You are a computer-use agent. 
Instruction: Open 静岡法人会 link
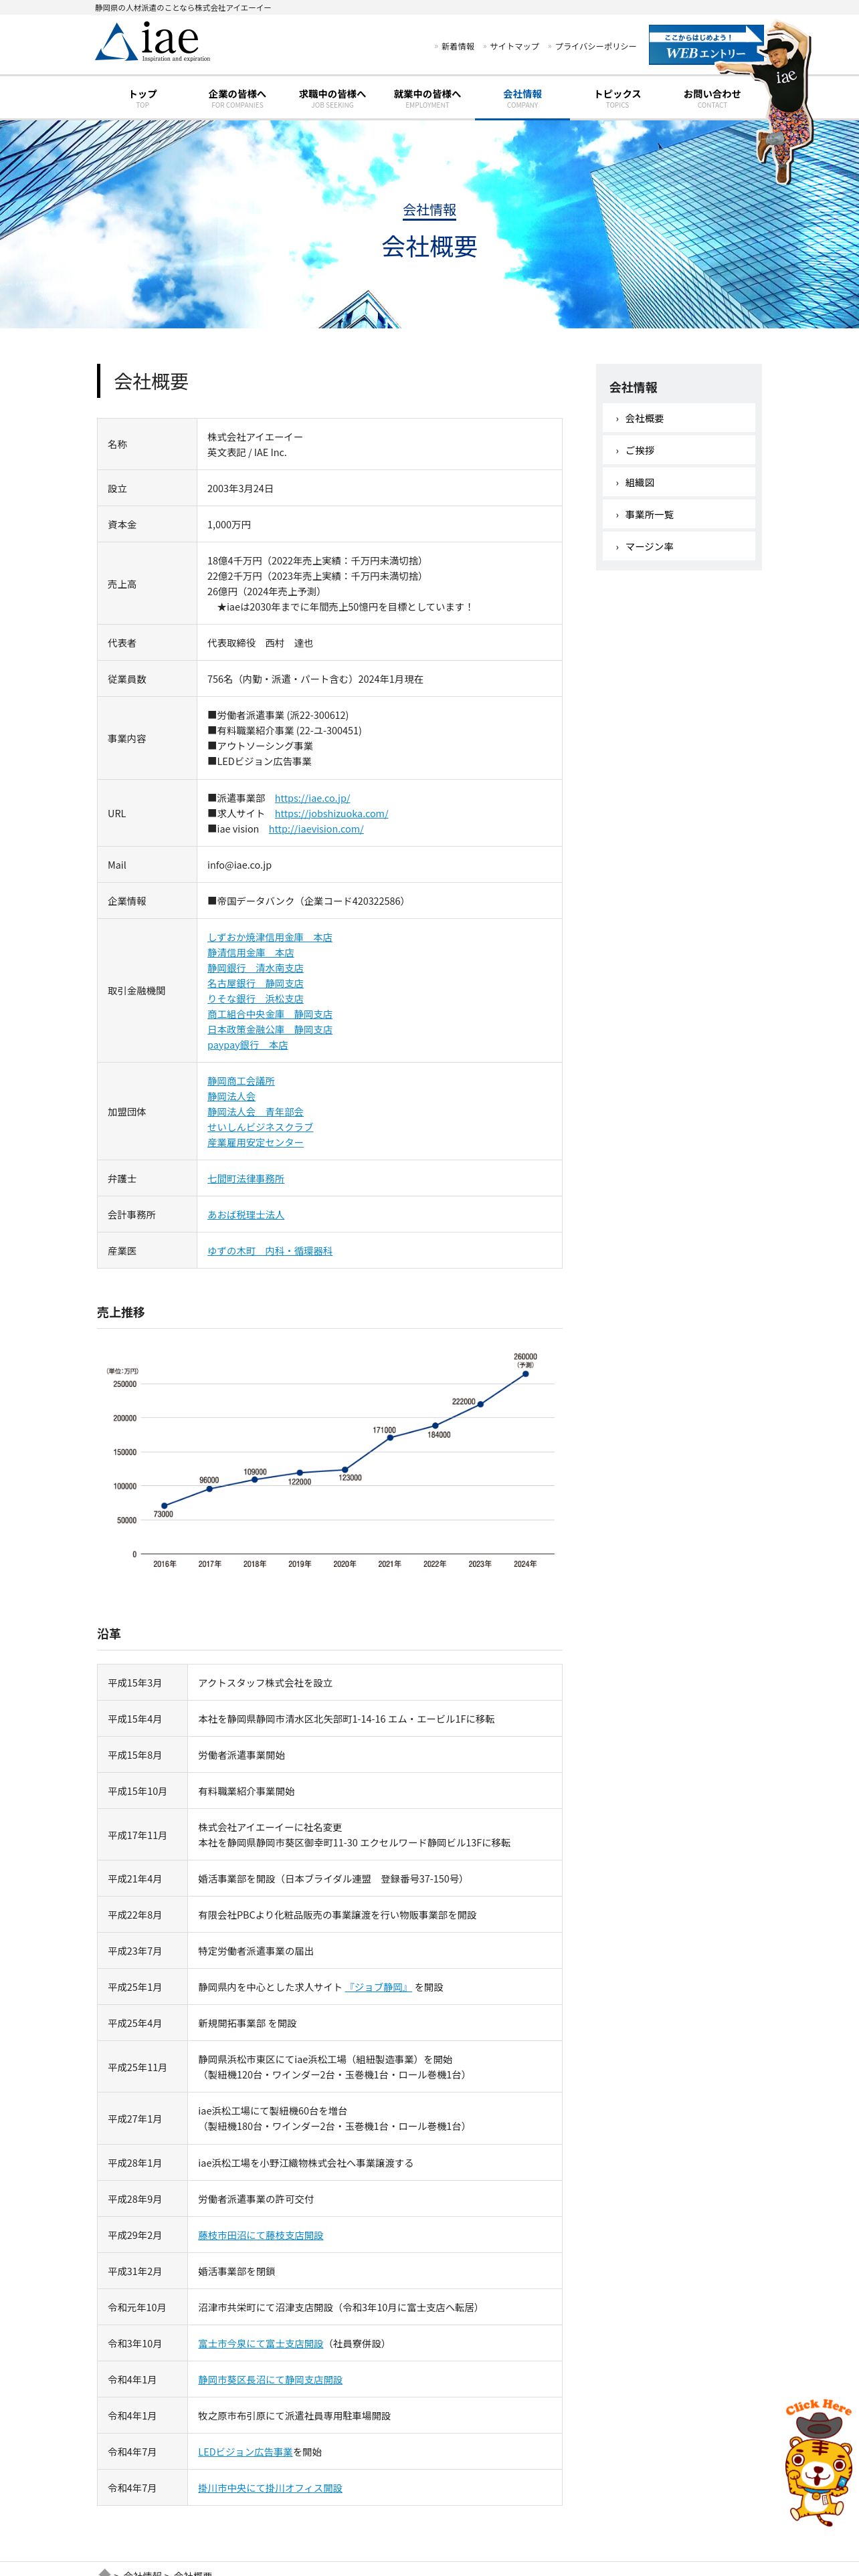[x=231, y=1097]
